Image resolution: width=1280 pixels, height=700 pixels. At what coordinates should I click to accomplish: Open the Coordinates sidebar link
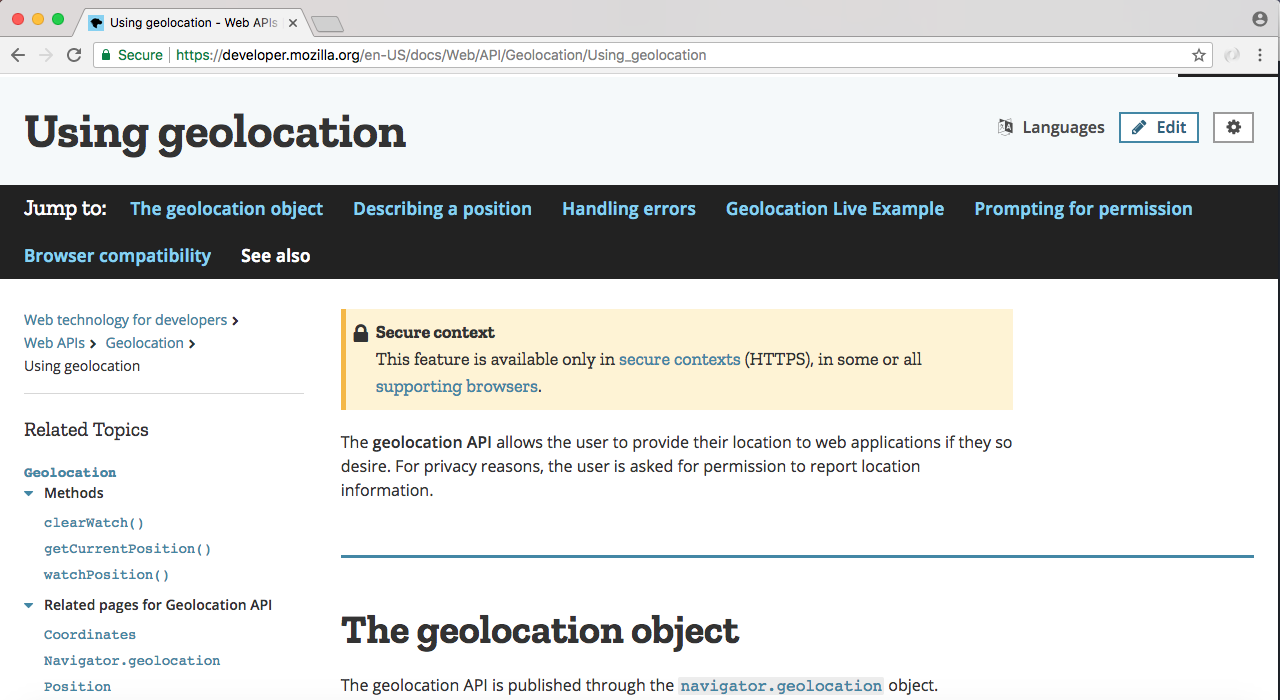pos(90,635)
